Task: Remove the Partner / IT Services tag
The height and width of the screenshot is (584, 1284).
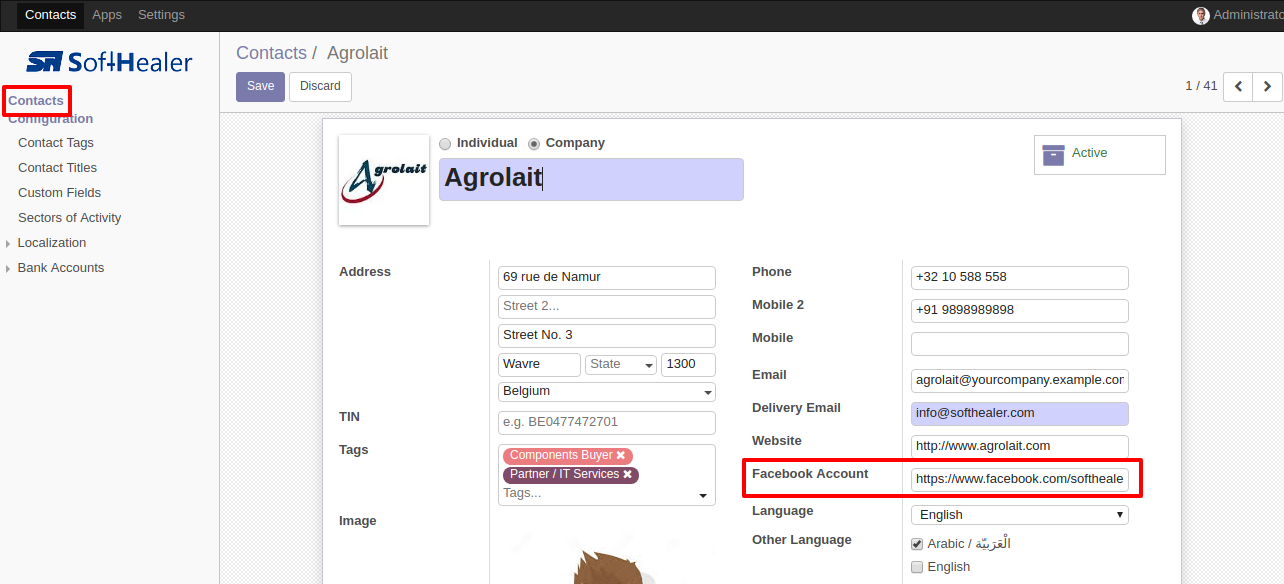Action: tap(628, 475)
